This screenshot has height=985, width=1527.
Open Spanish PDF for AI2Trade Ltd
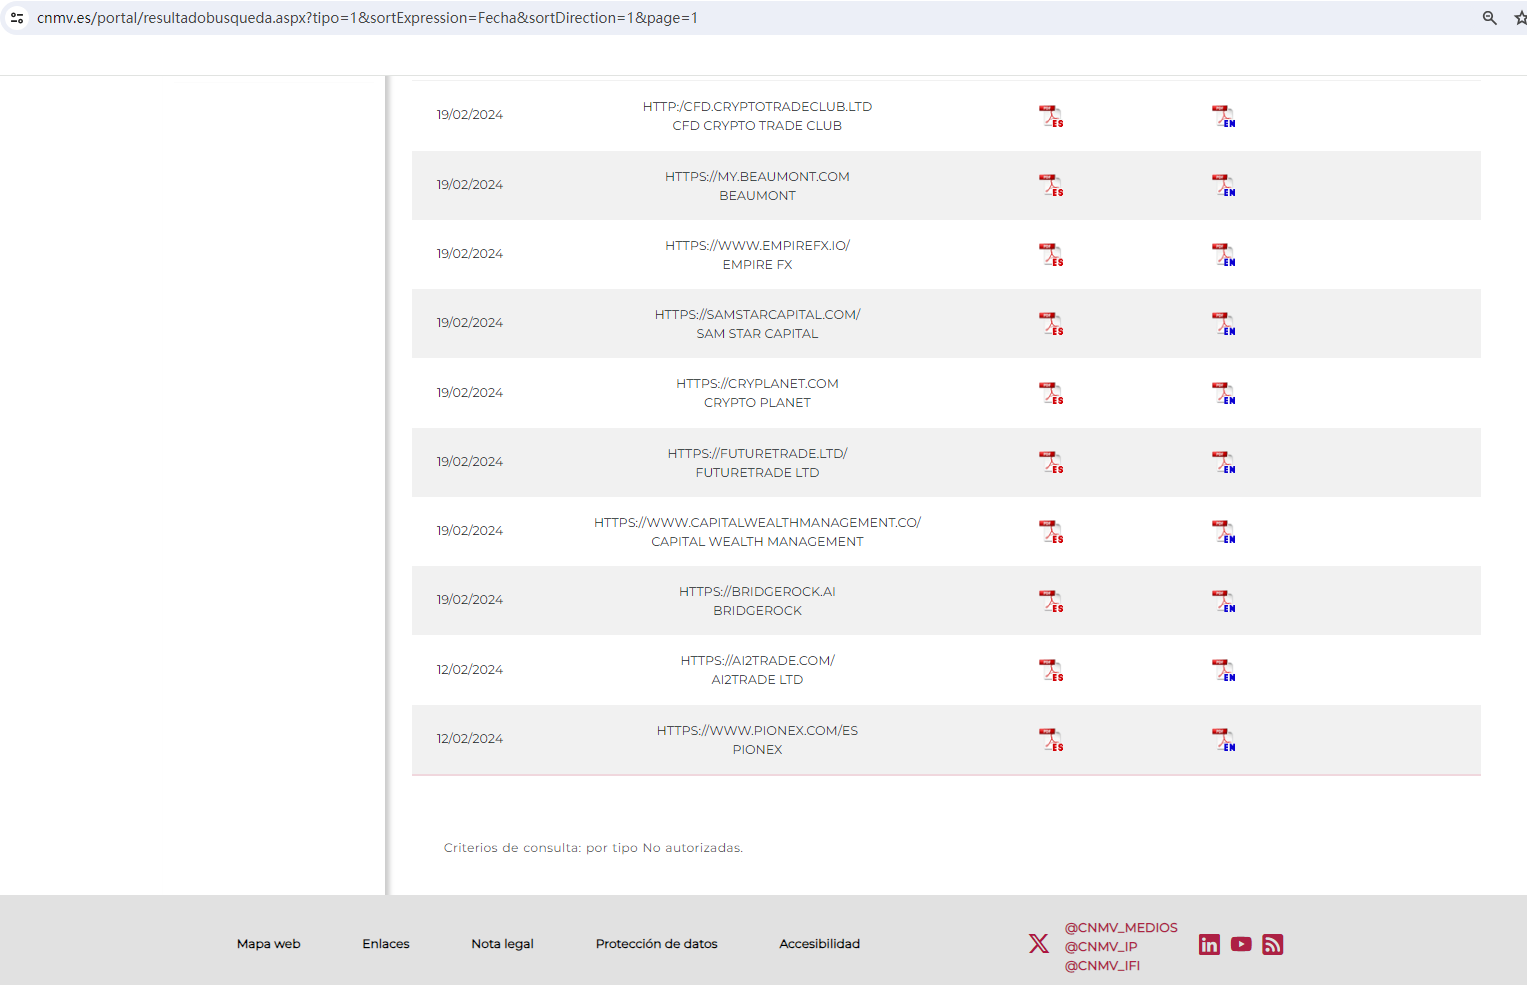tap(1051, 670)
